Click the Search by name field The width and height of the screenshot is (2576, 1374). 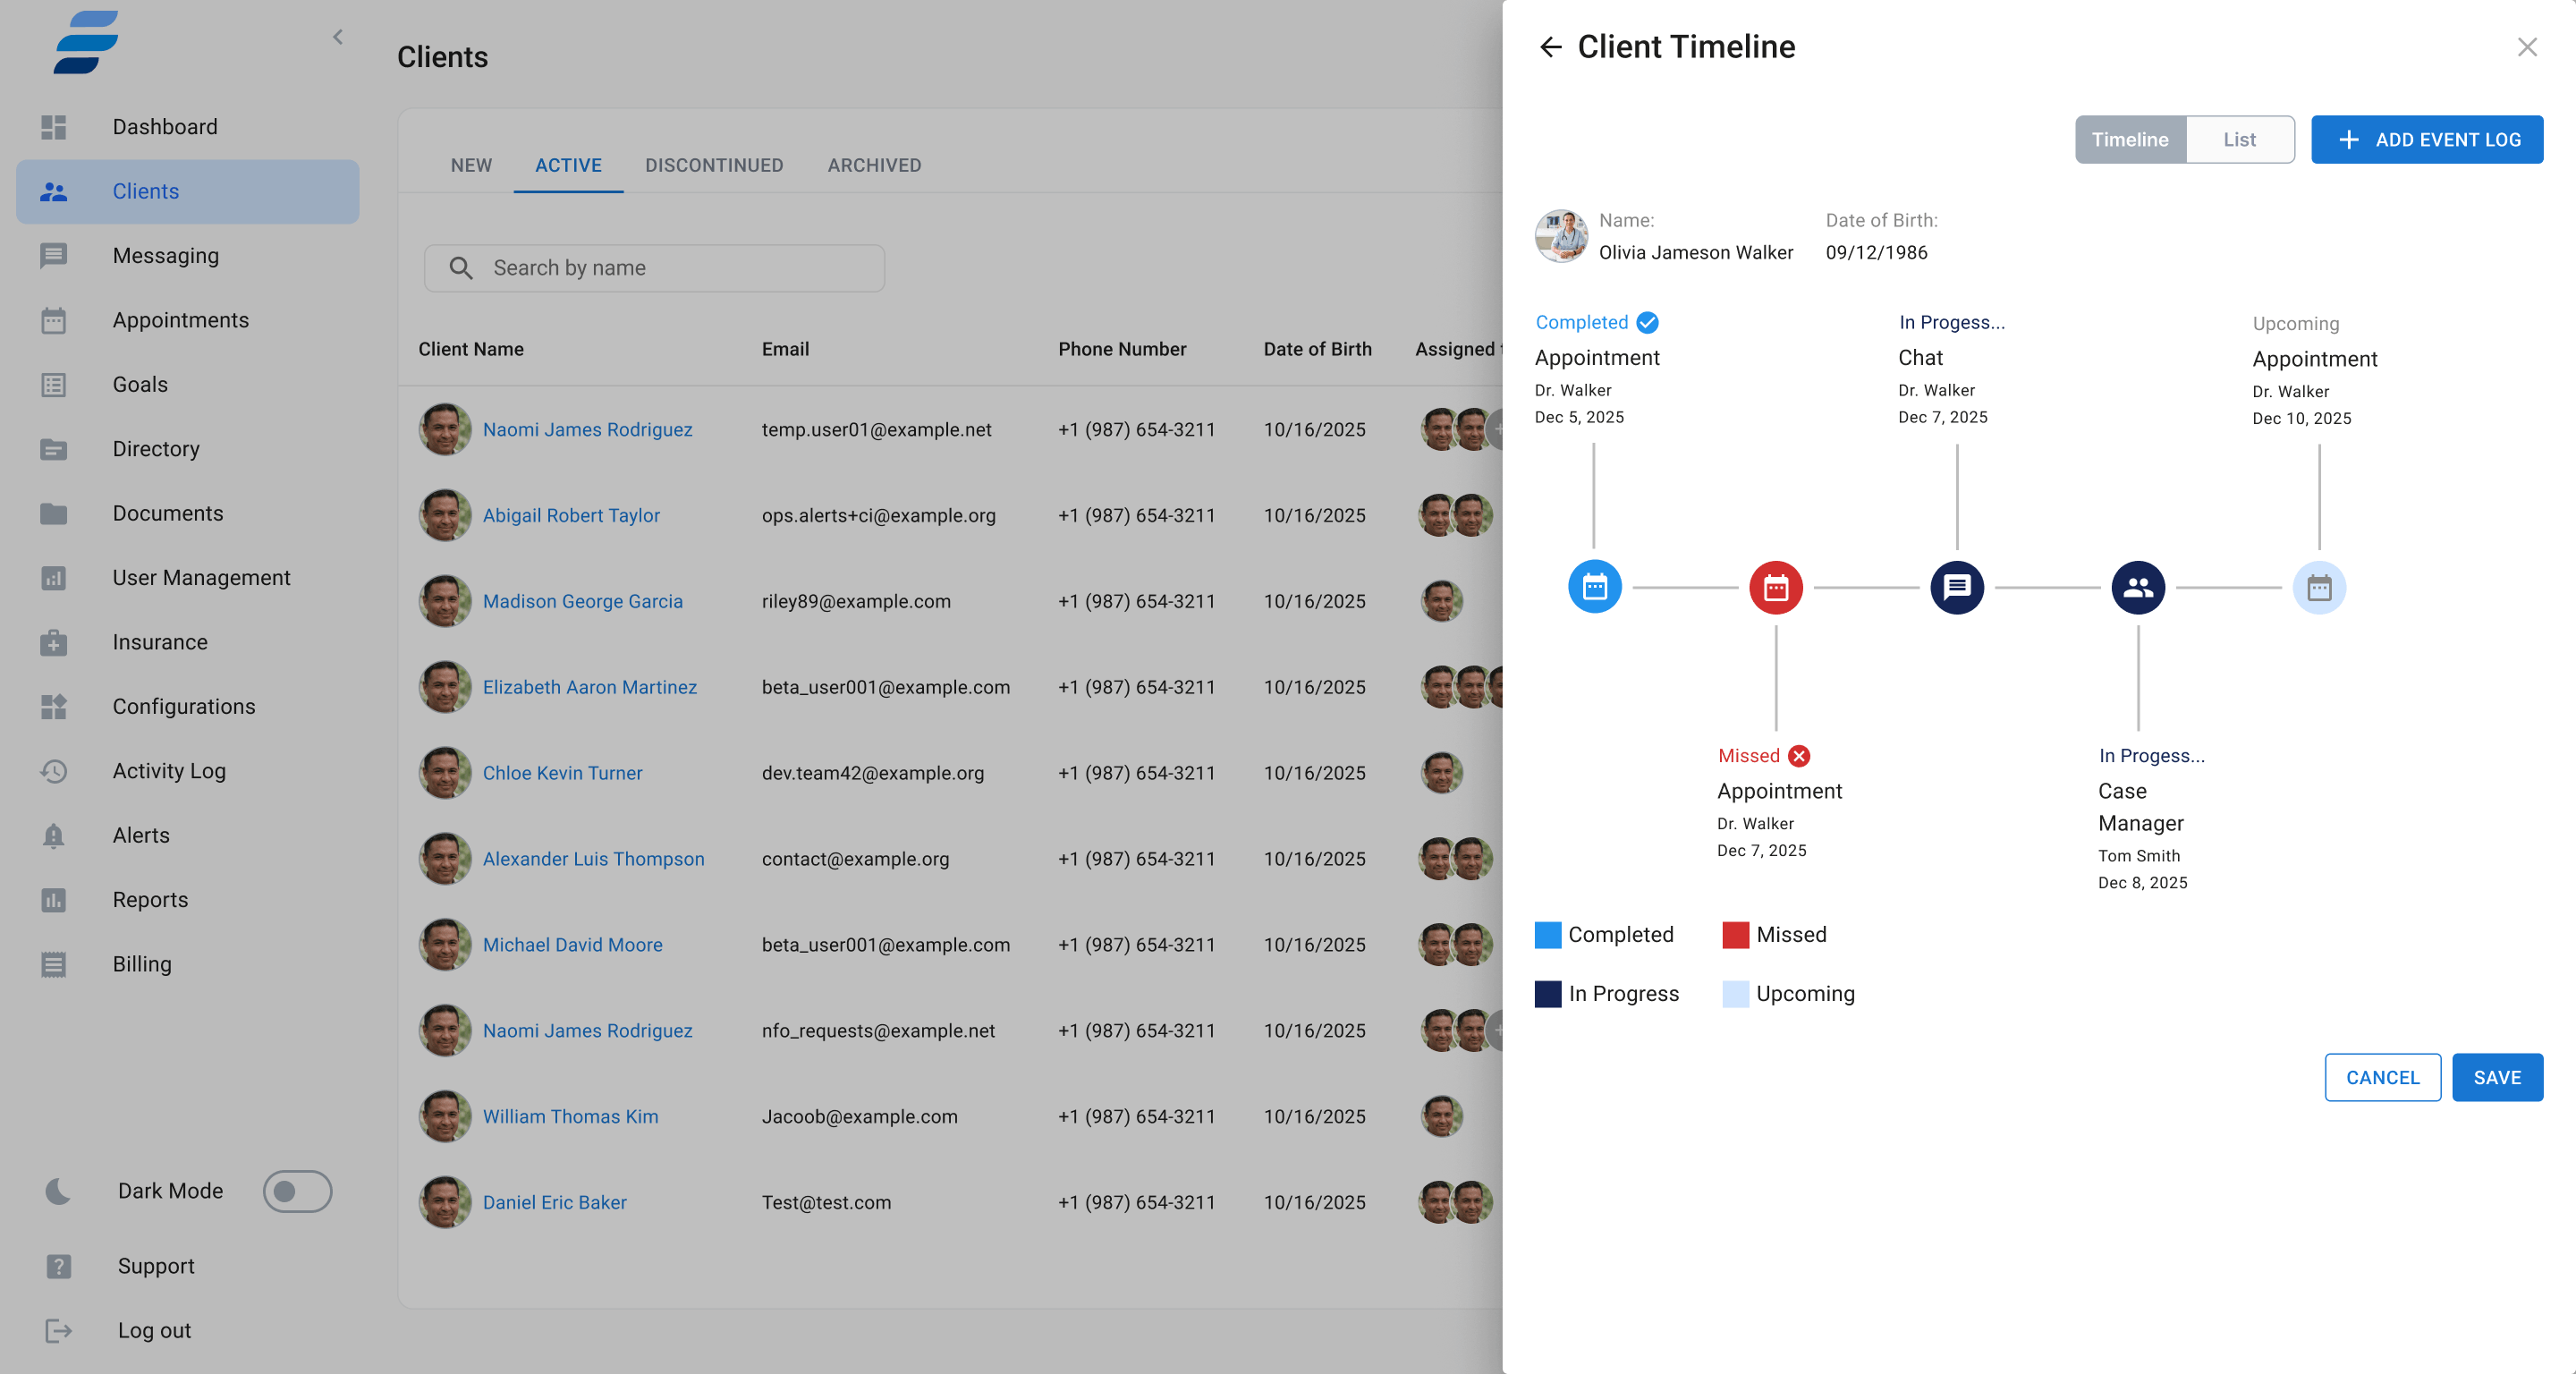(x=654, y=268)
